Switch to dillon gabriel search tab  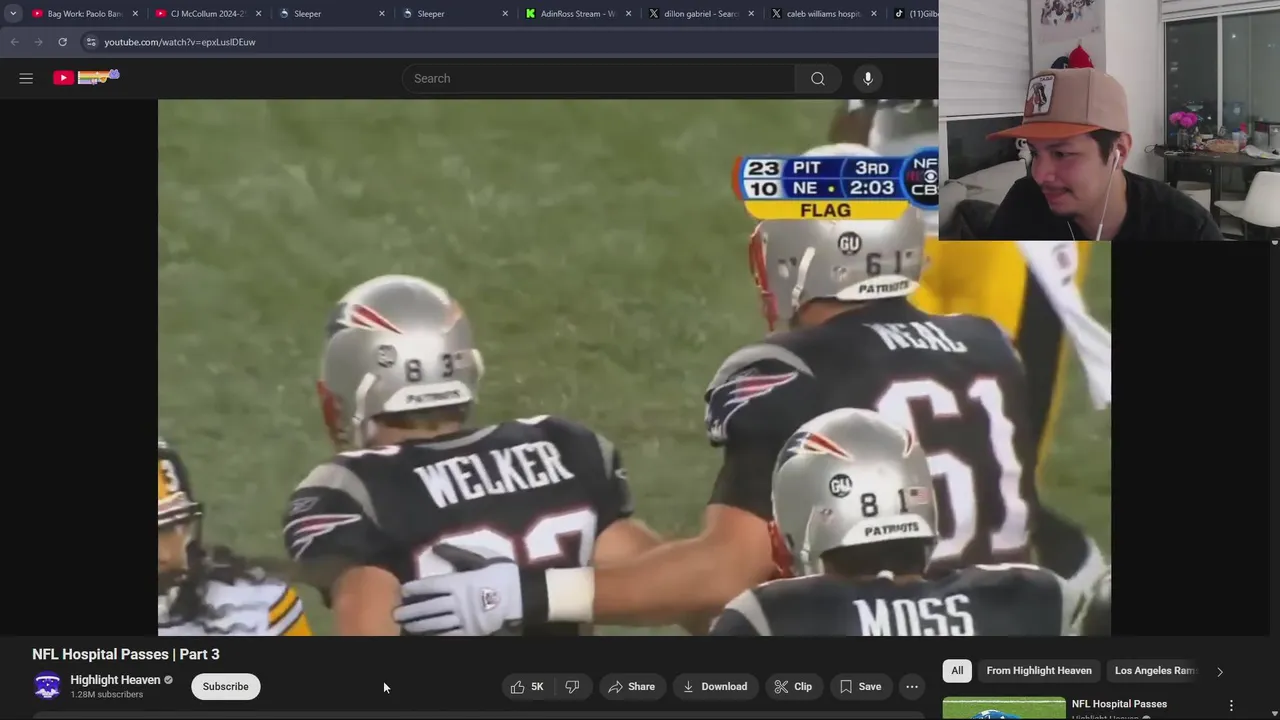703,14
